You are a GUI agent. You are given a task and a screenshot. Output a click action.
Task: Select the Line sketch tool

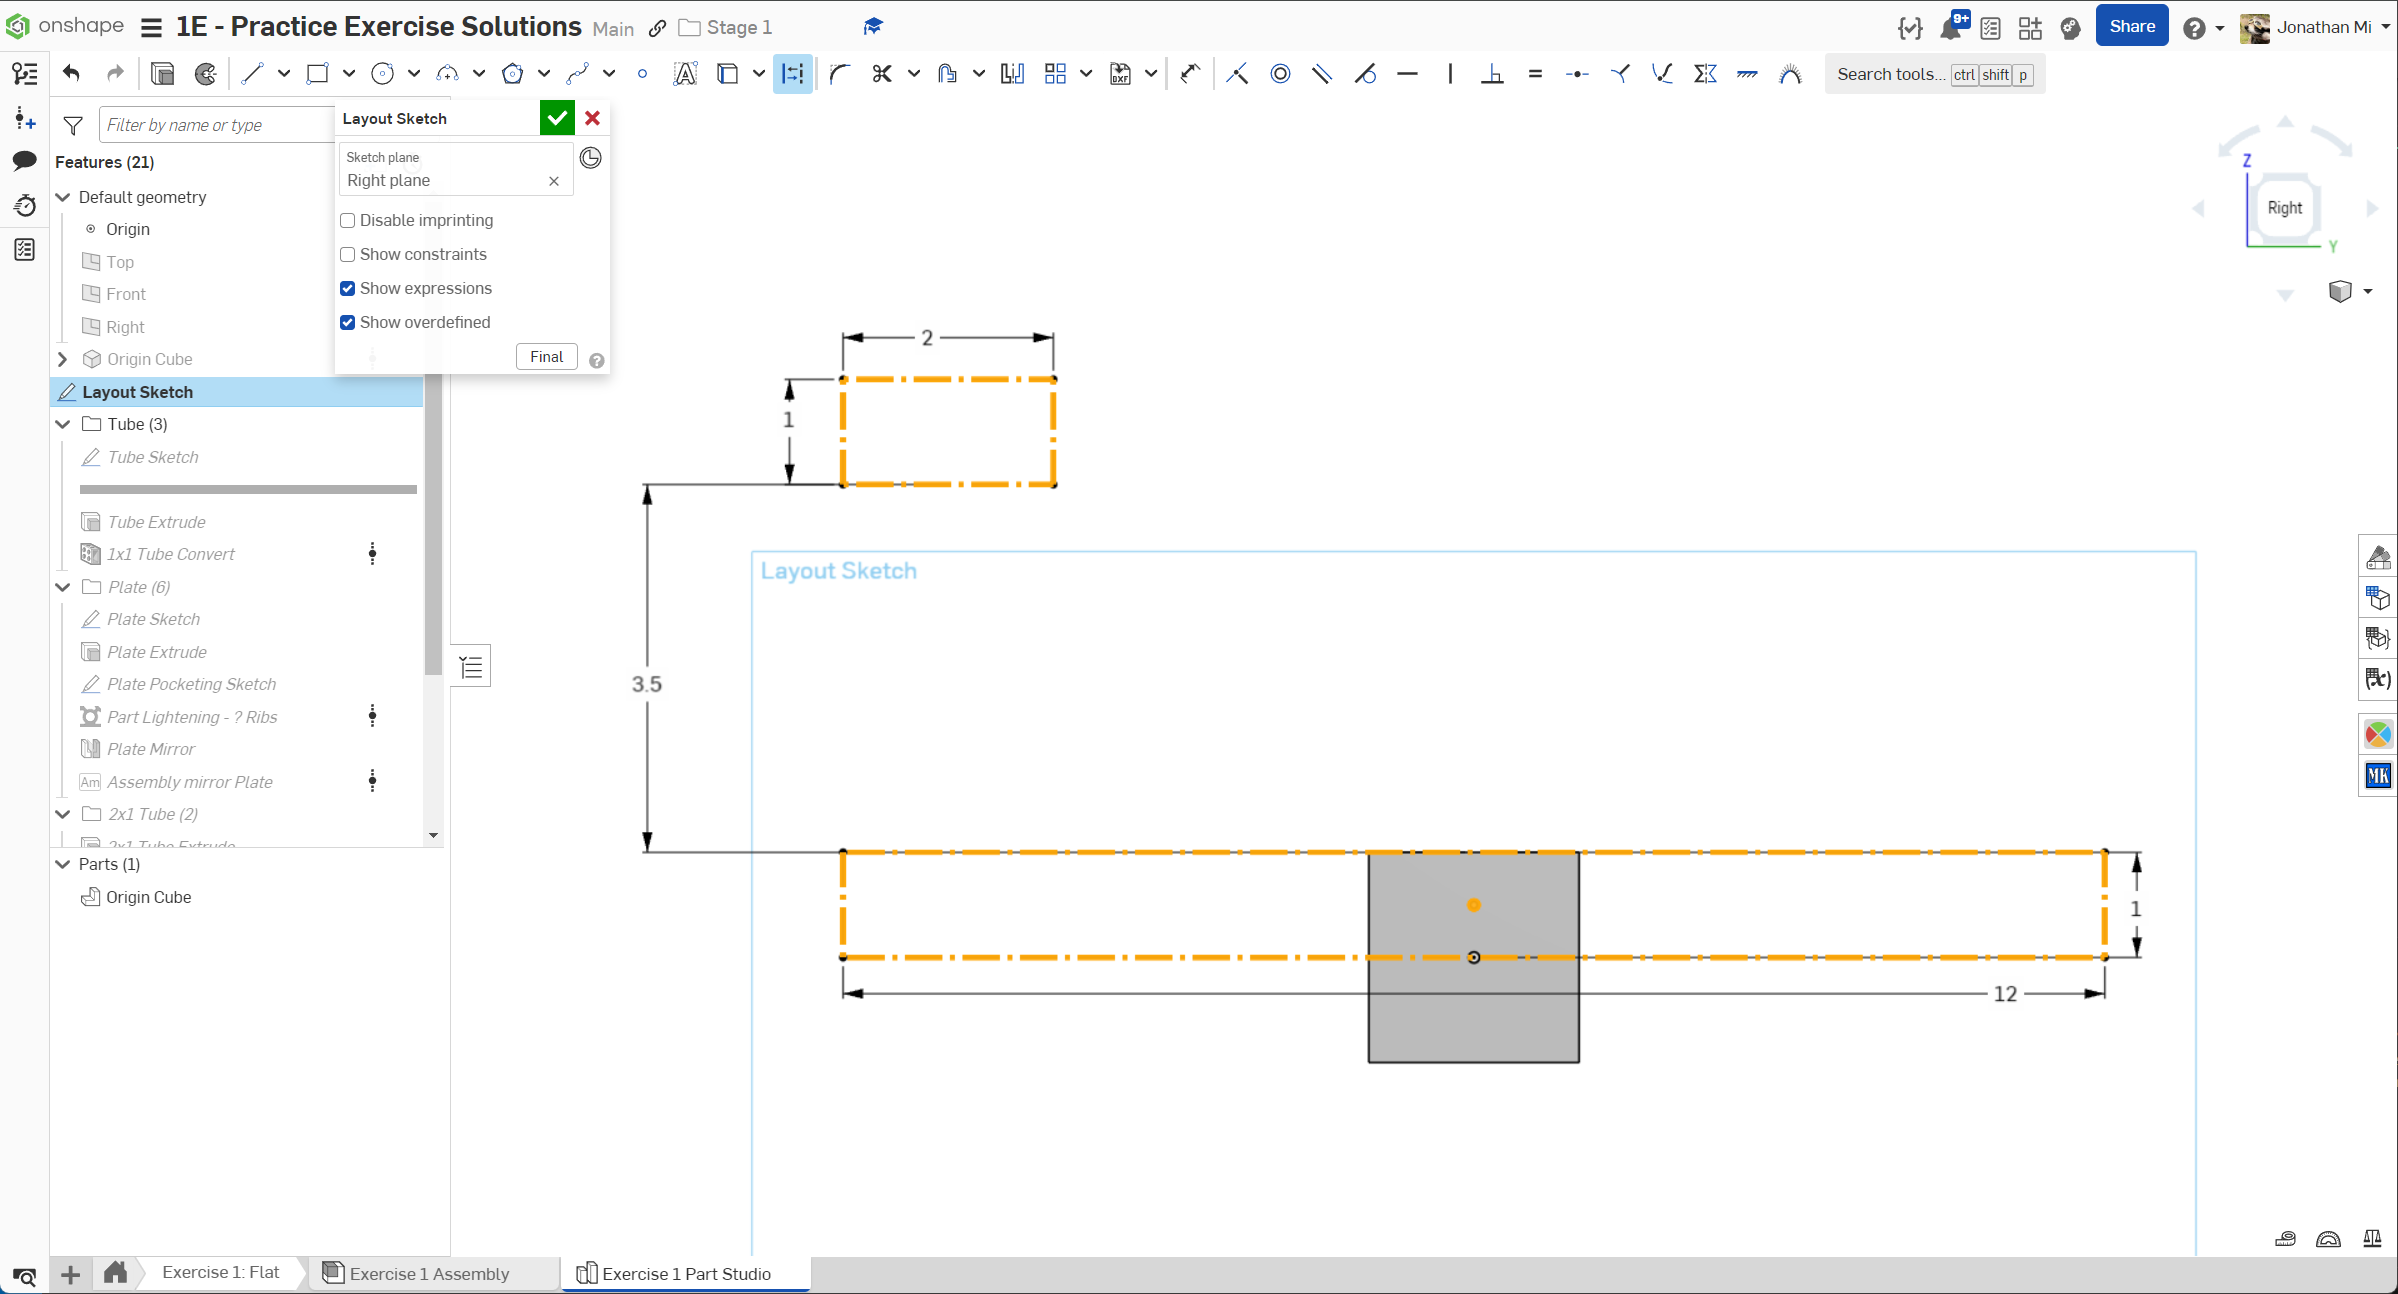[x=252, y=73]
